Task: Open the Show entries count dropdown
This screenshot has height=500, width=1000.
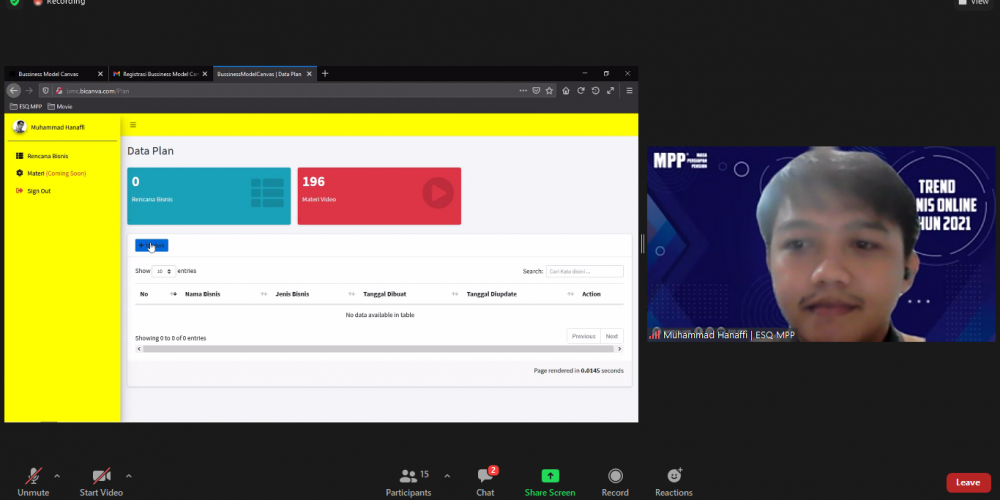Action: coord(164,271)
